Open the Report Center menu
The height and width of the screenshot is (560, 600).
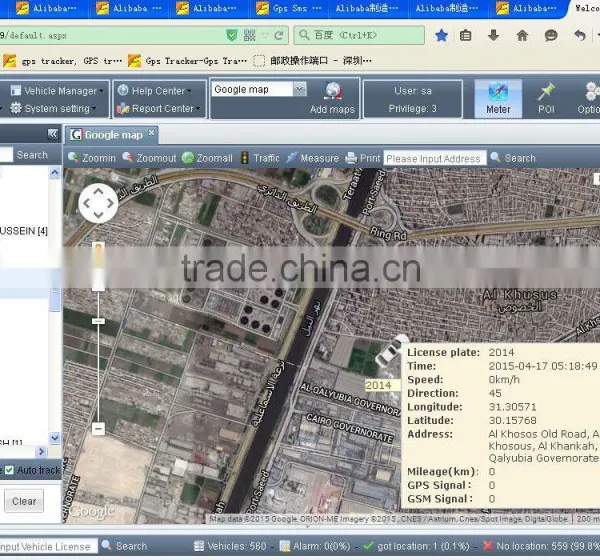tap(158, 109)
